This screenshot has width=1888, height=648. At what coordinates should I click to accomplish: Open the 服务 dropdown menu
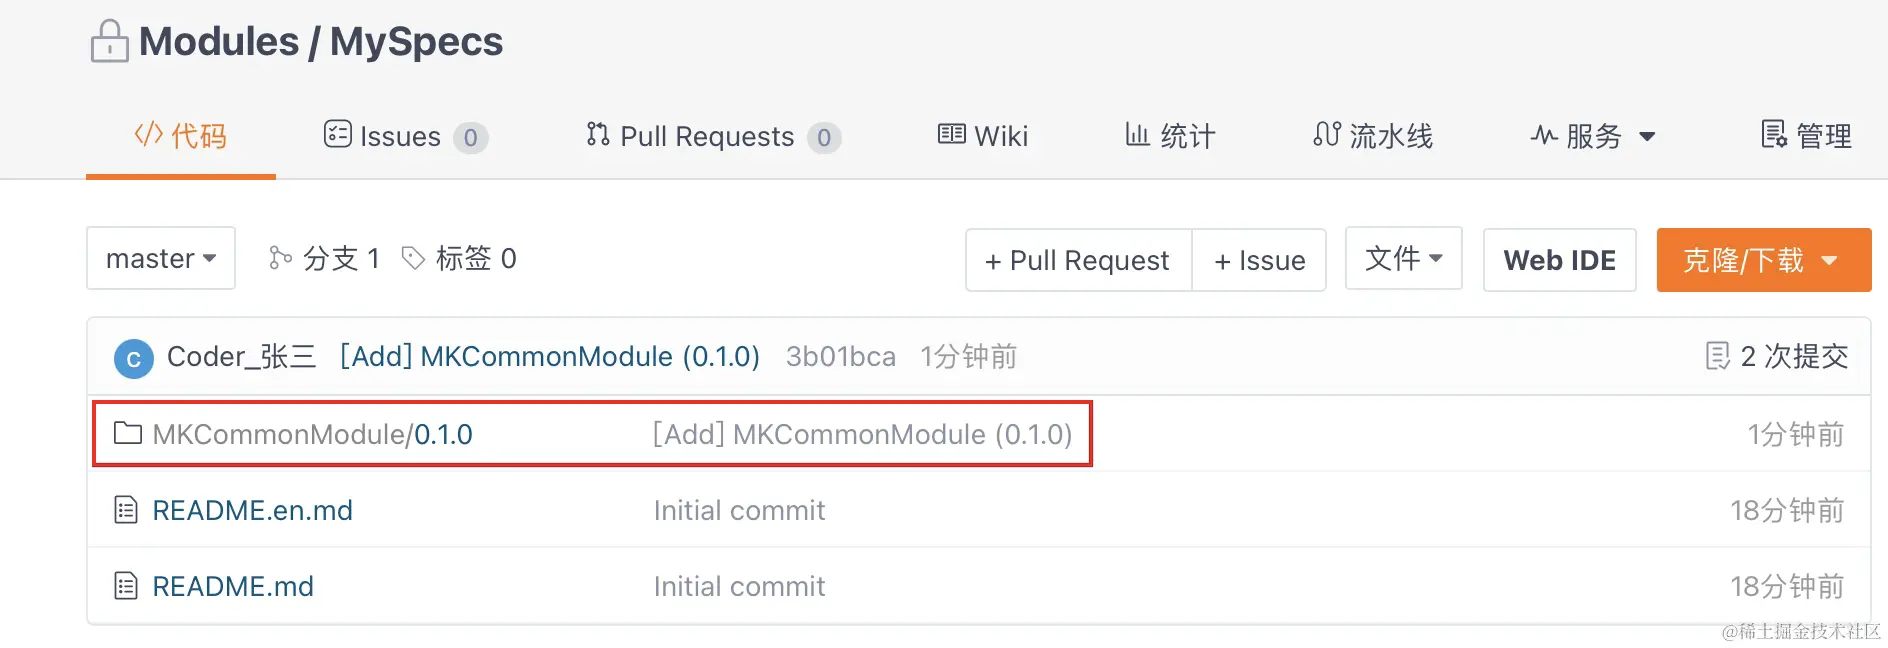(1592, 136)
